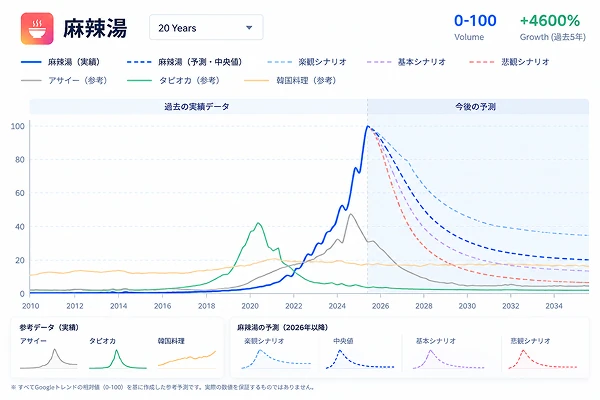Screen dimensions: 600x400
Task: Click the hot pot bowl app icon
Action: pos(37,29)
